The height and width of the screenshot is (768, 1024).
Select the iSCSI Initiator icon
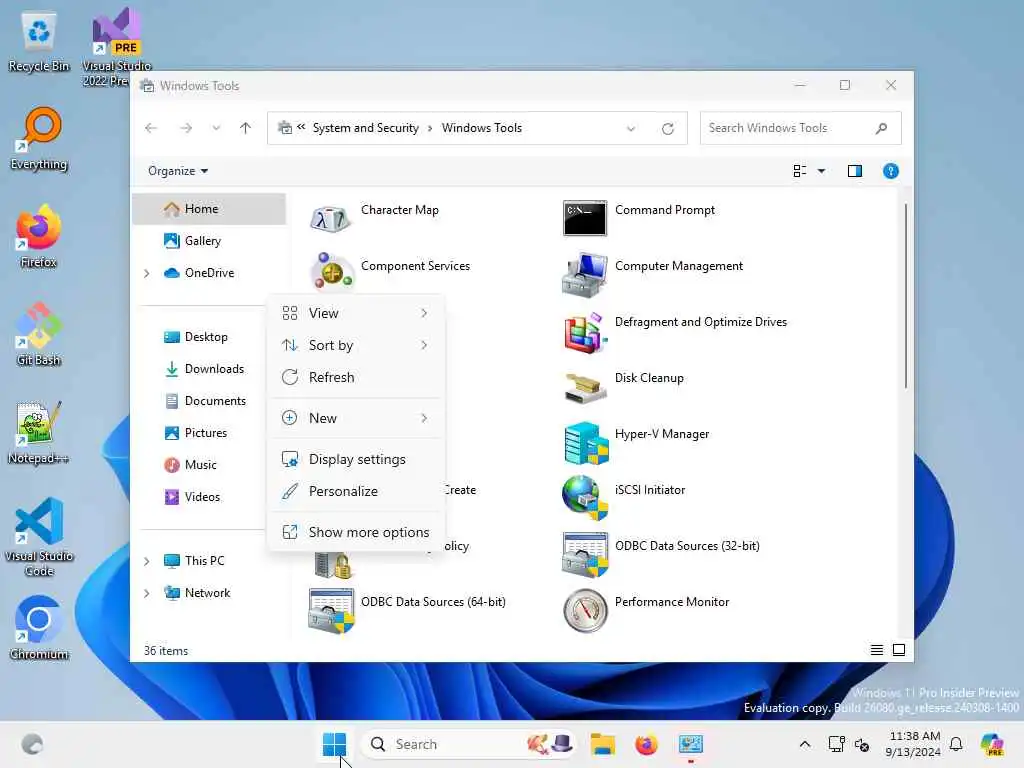[584, 498]
